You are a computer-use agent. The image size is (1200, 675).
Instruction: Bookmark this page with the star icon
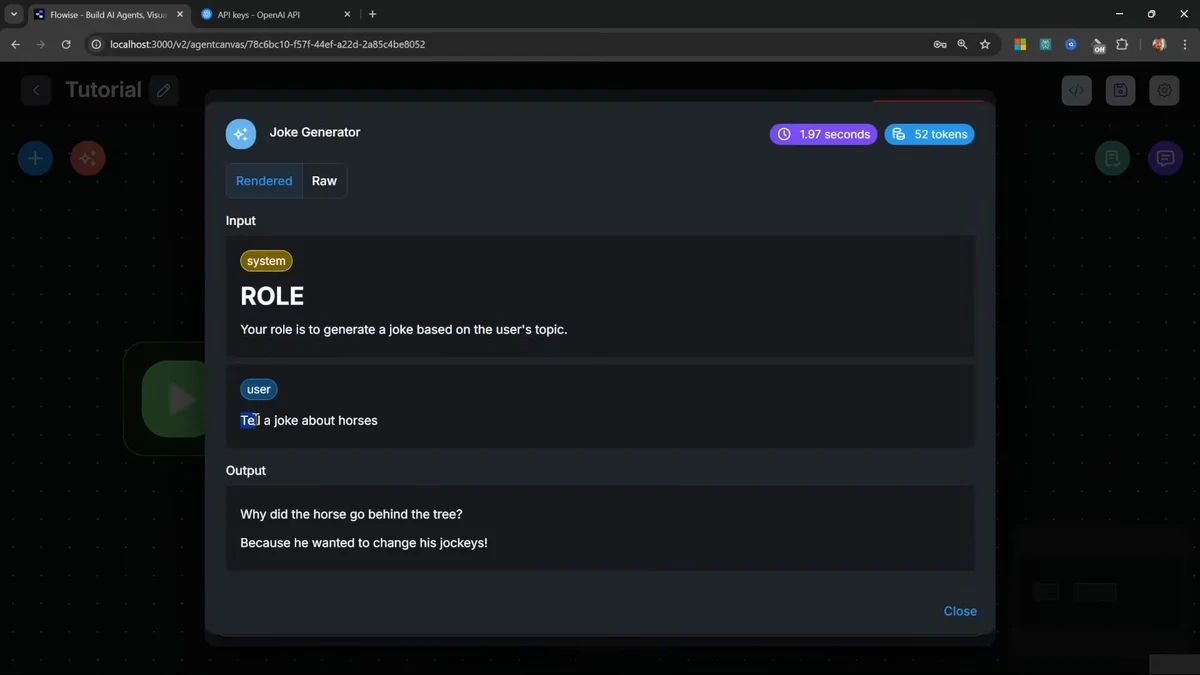(985, 44)
